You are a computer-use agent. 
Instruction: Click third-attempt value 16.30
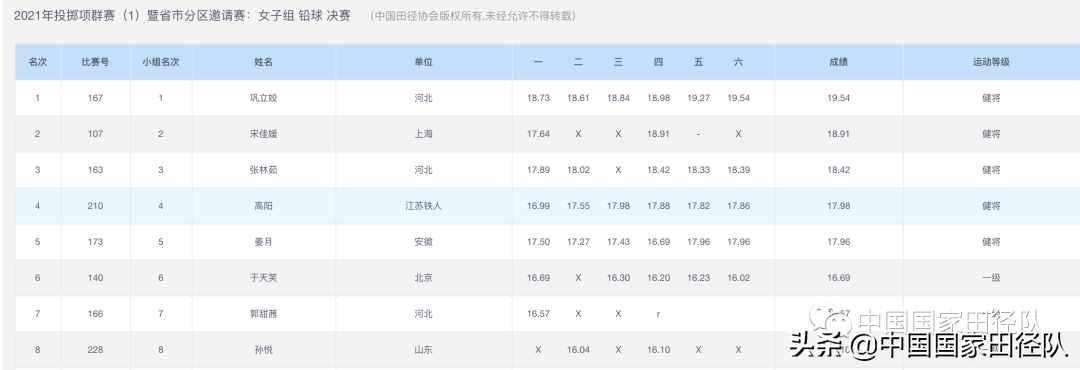pyautogui.click(x=619, y=278)
